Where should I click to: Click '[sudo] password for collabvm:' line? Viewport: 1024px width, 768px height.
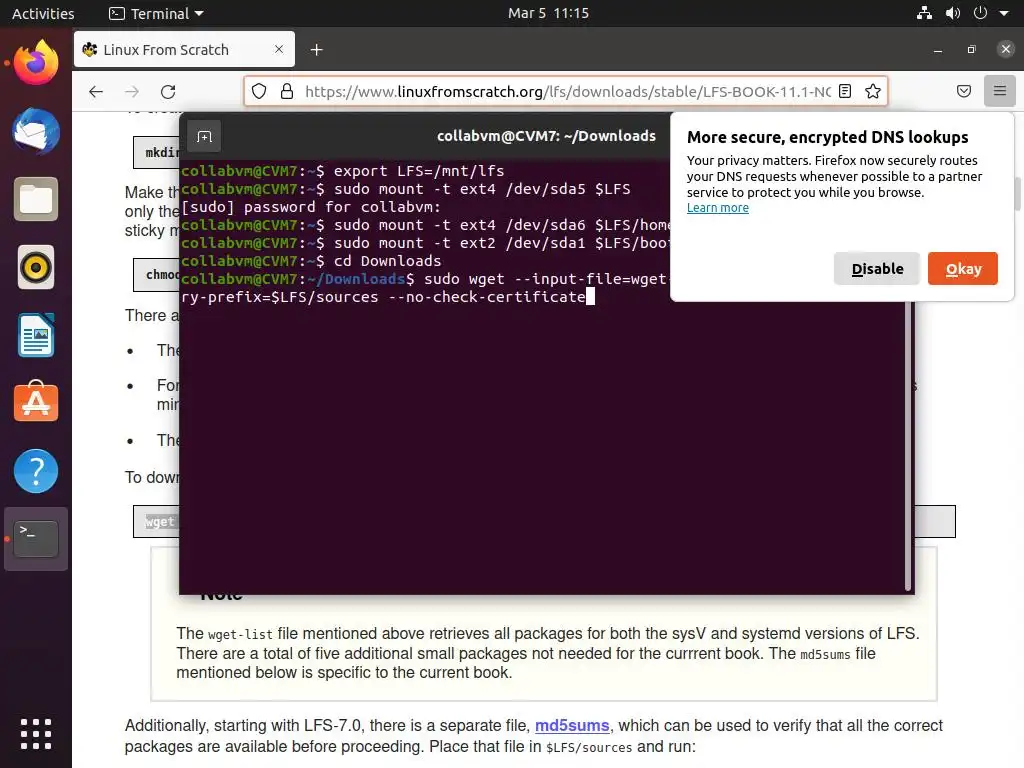point(311,207)
